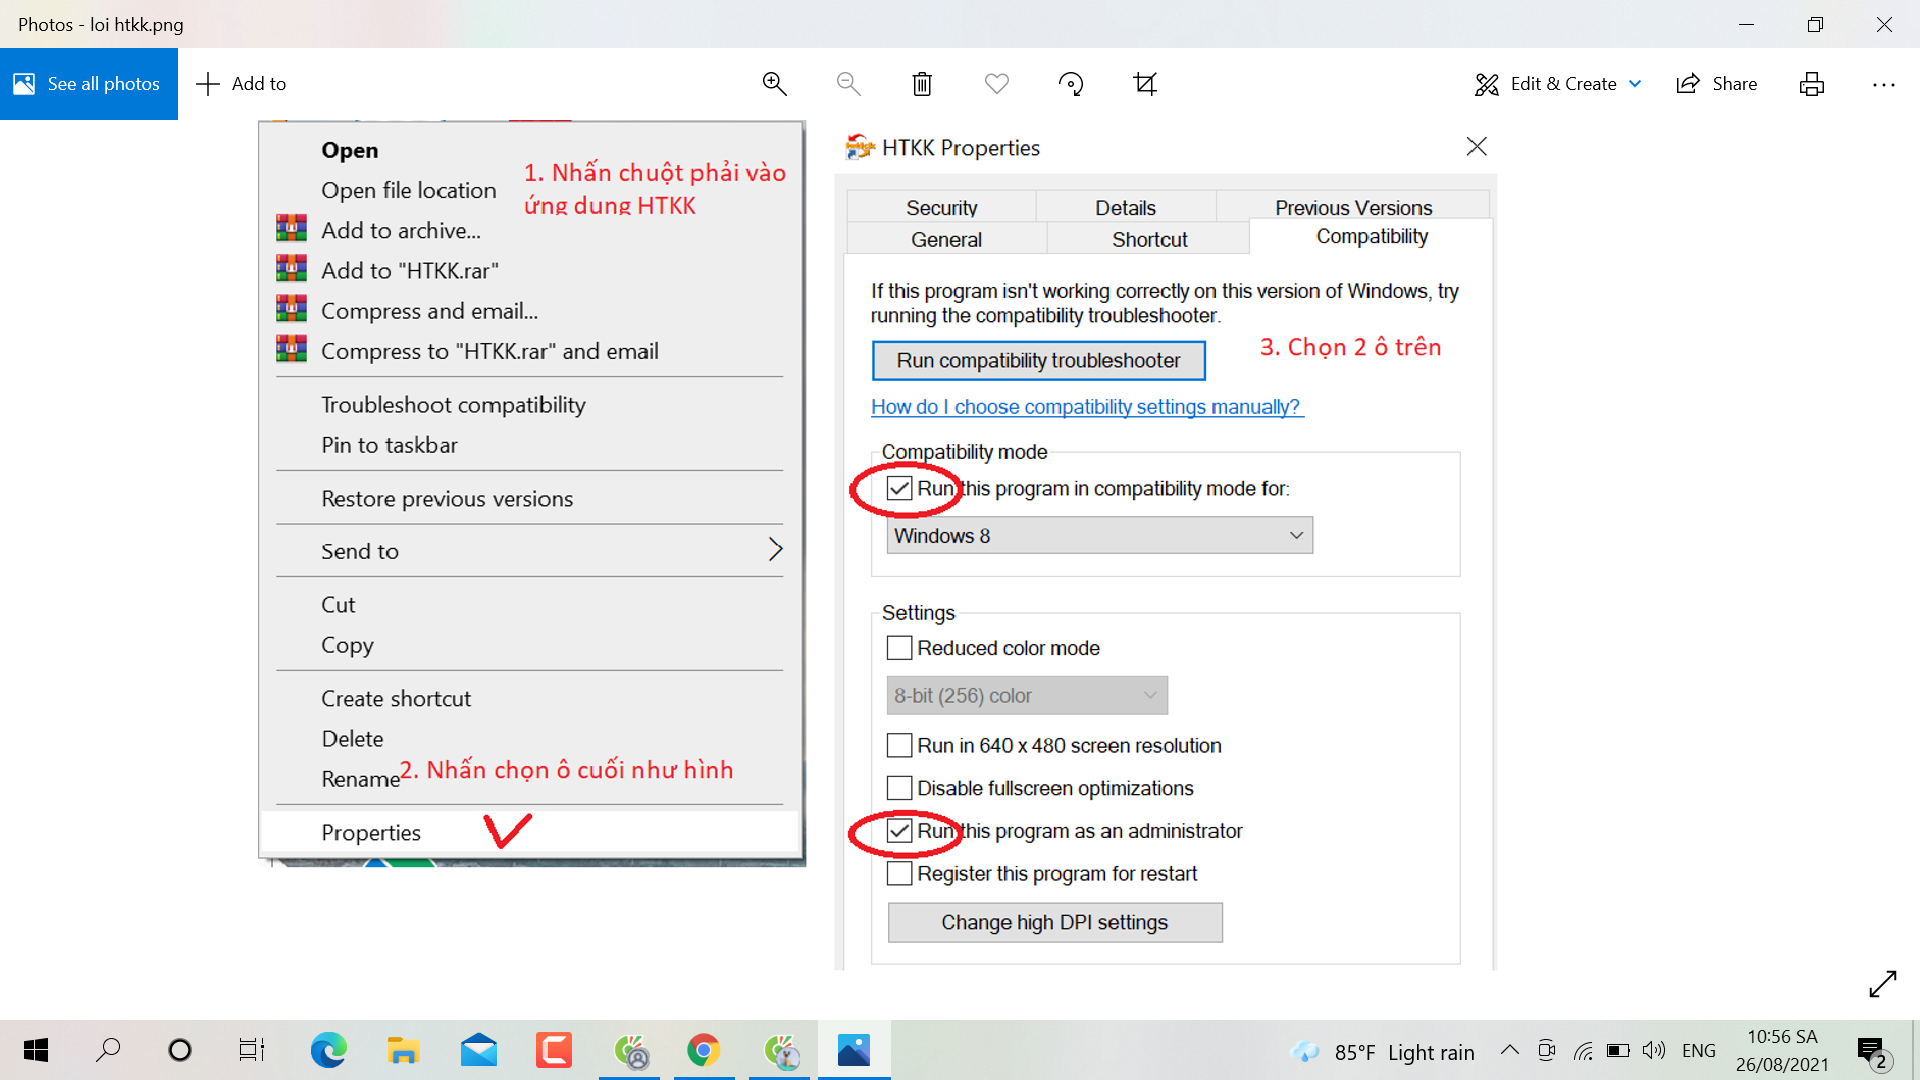Screen dimensions: 1920x1080
Task: Click the Share button
Action: (x=1717, y=84)
